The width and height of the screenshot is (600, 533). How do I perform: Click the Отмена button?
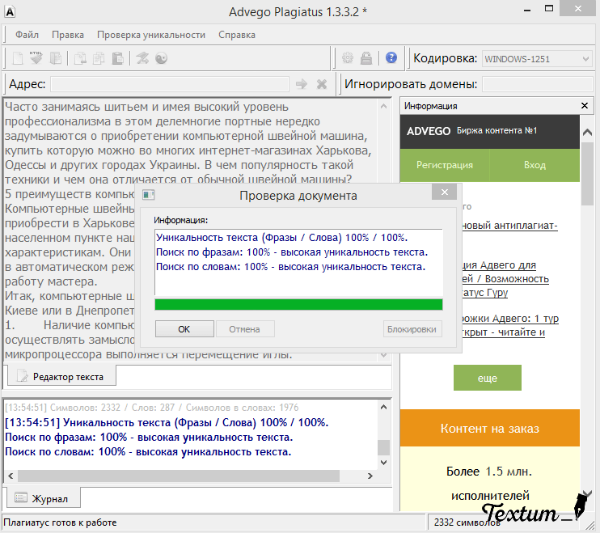click(x=245, y=329)
